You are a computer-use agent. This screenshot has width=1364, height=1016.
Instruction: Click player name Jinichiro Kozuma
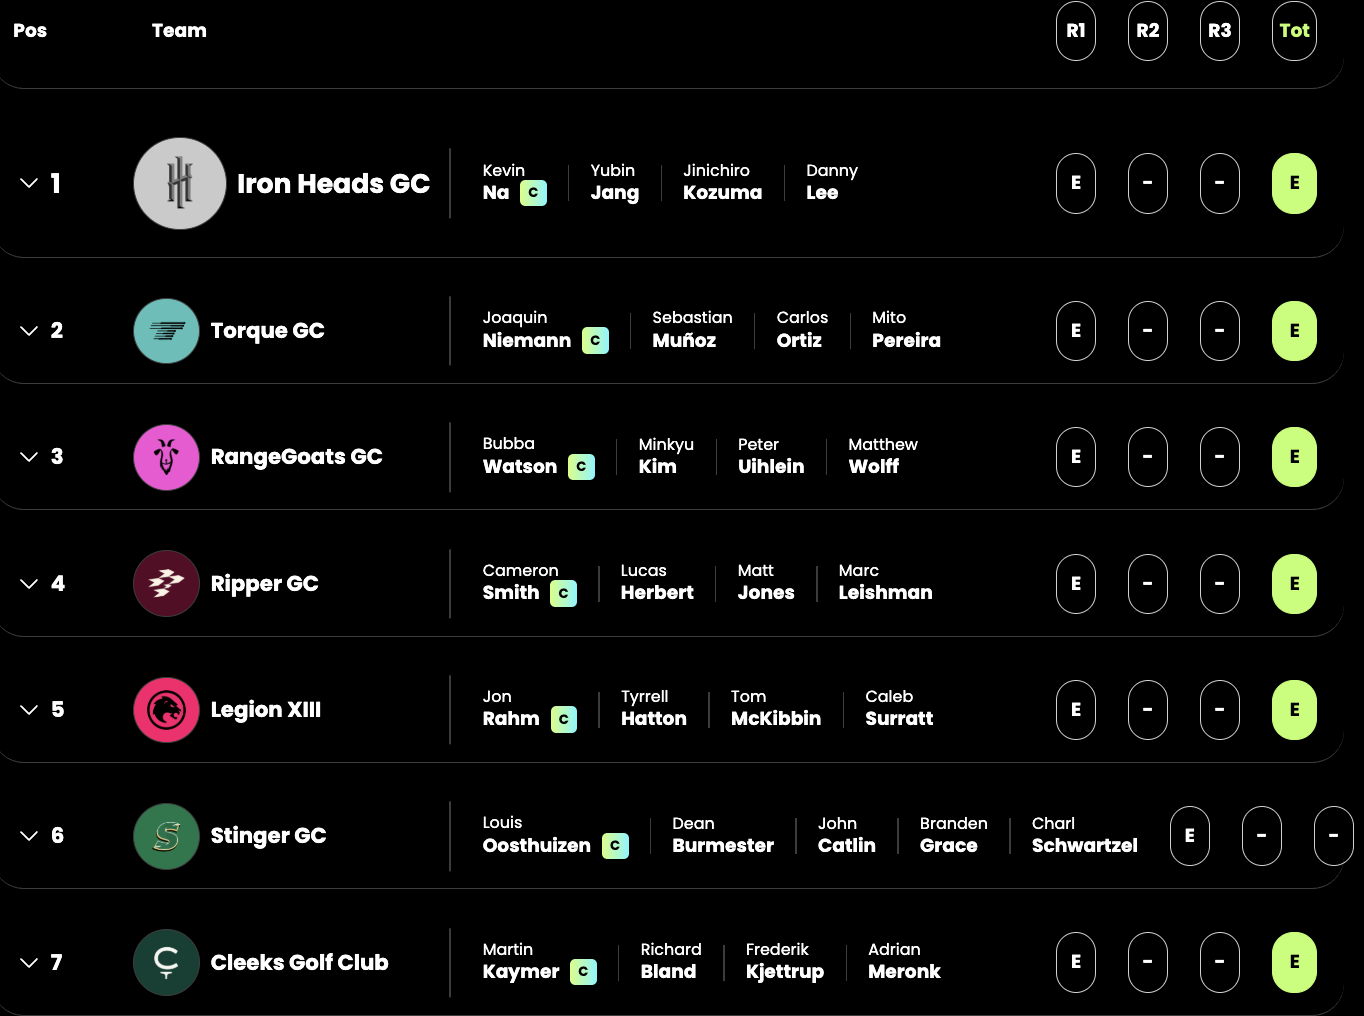tap(722, 182)
